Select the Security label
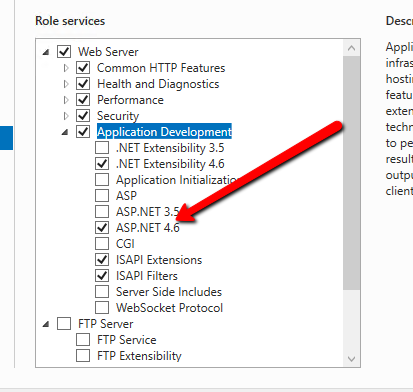The width and height of the screenshot is (413, 392). coord(118,116)
